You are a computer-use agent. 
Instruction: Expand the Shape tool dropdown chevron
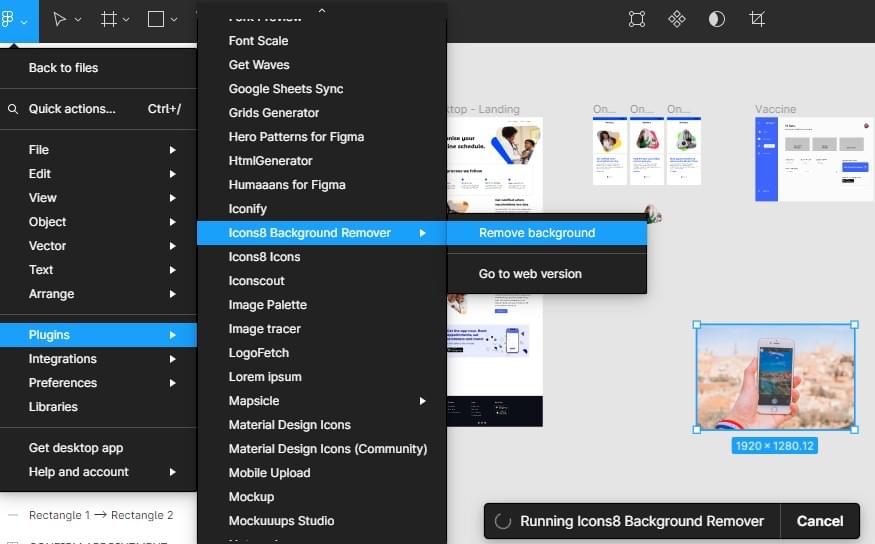(x=174, y=20)
